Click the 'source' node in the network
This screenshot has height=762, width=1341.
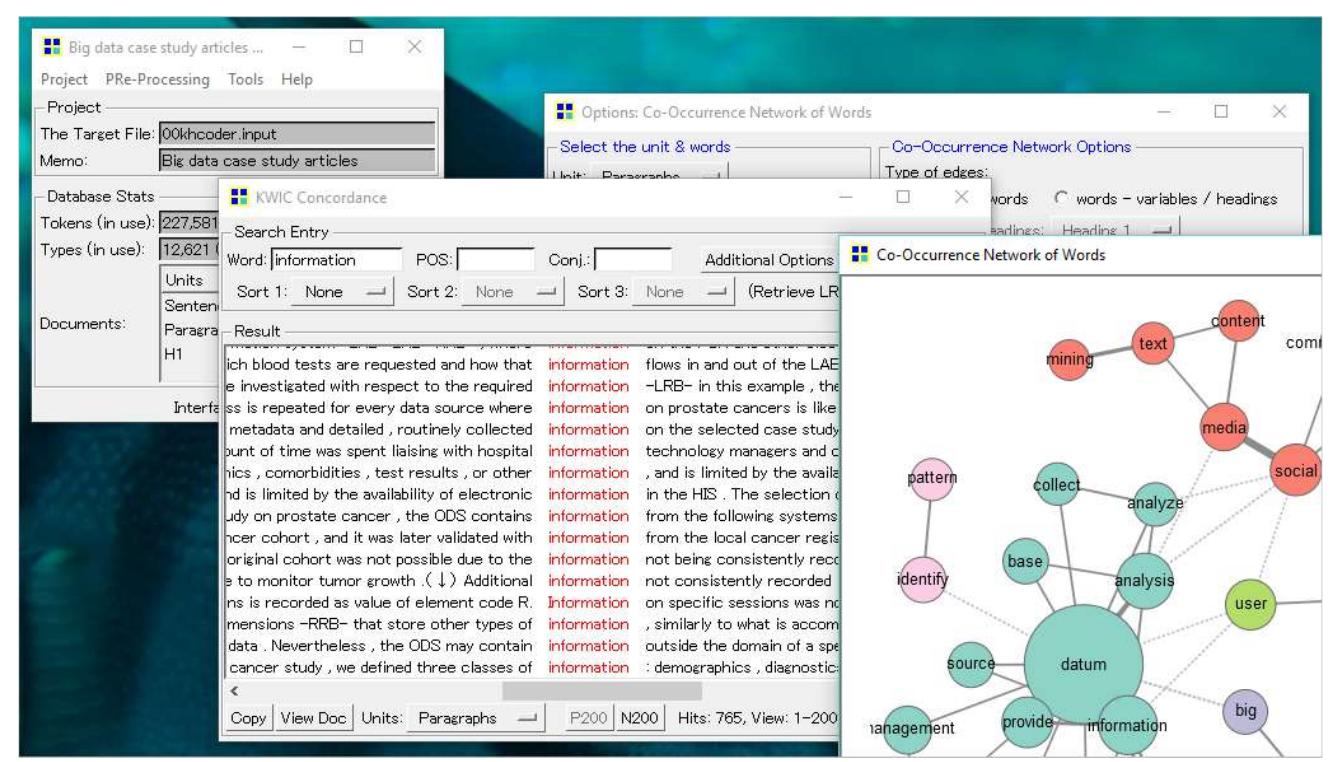pyautogui.click(x=971, y=663)
